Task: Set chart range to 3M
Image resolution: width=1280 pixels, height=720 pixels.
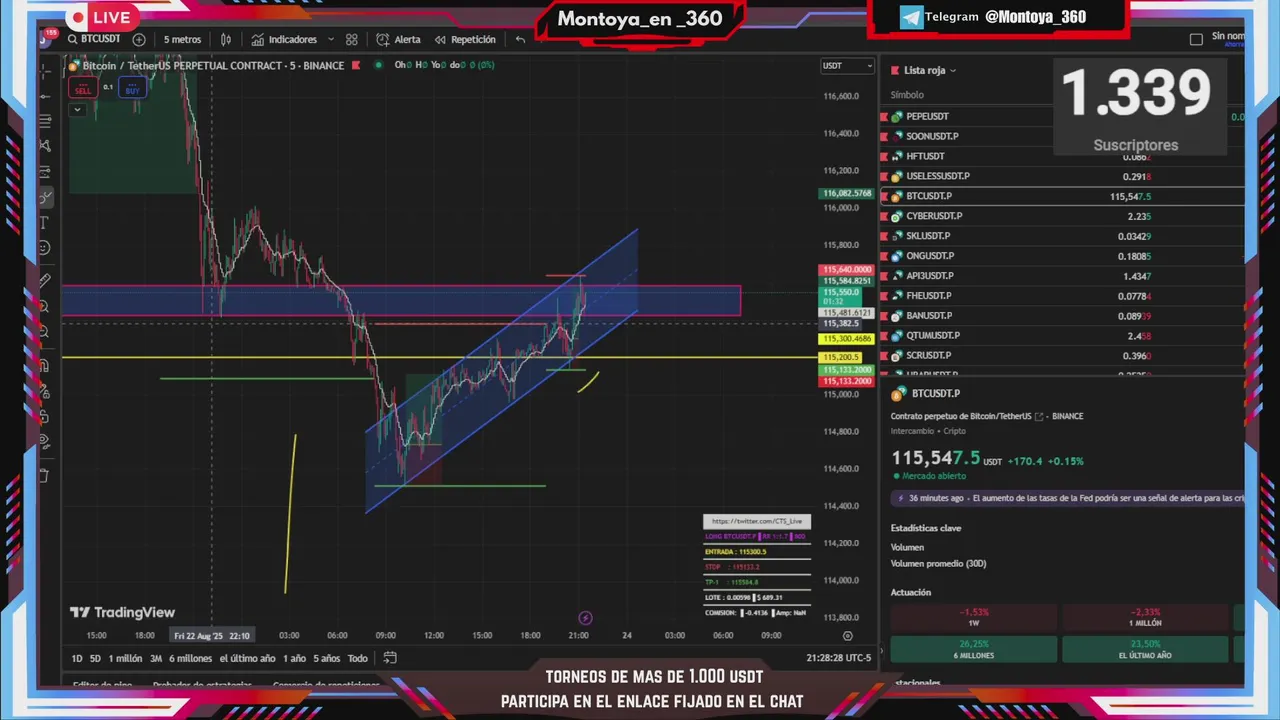Action: (x=156, y=658)
